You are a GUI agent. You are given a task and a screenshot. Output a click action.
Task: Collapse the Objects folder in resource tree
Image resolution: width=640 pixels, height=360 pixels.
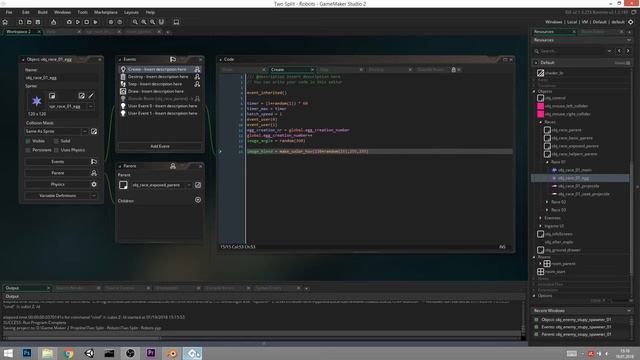click(x=534, y=91)
